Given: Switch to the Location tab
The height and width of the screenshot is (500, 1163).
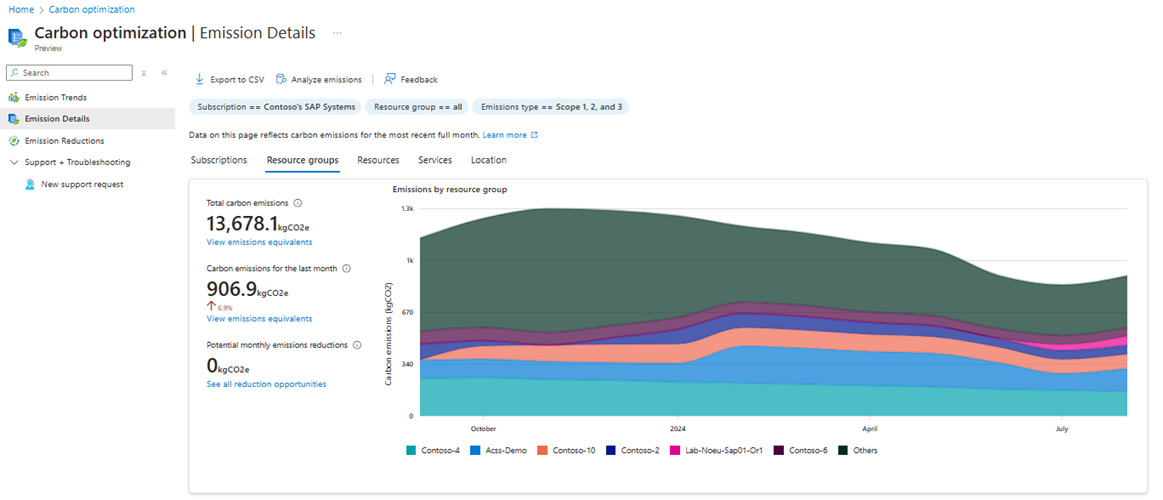Looking at the screenshot, I should 488,160.
